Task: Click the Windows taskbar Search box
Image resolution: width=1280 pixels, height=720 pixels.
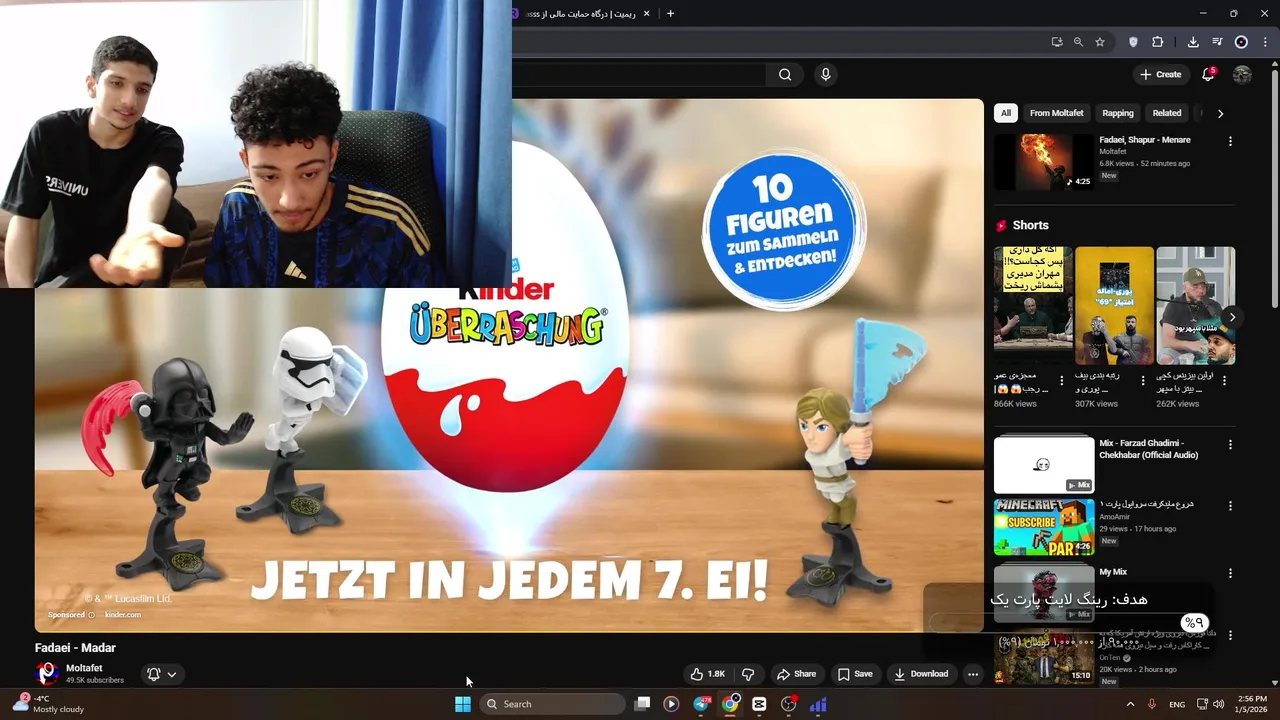Action: pos(553,704)
